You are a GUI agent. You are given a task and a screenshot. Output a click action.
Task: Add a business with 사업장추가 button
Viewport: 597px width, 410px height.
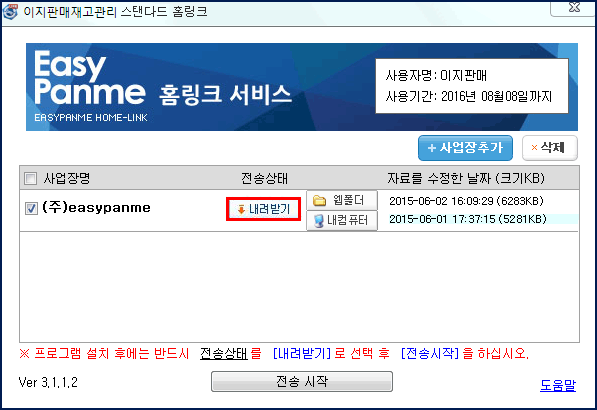click(x=465, y=148)
